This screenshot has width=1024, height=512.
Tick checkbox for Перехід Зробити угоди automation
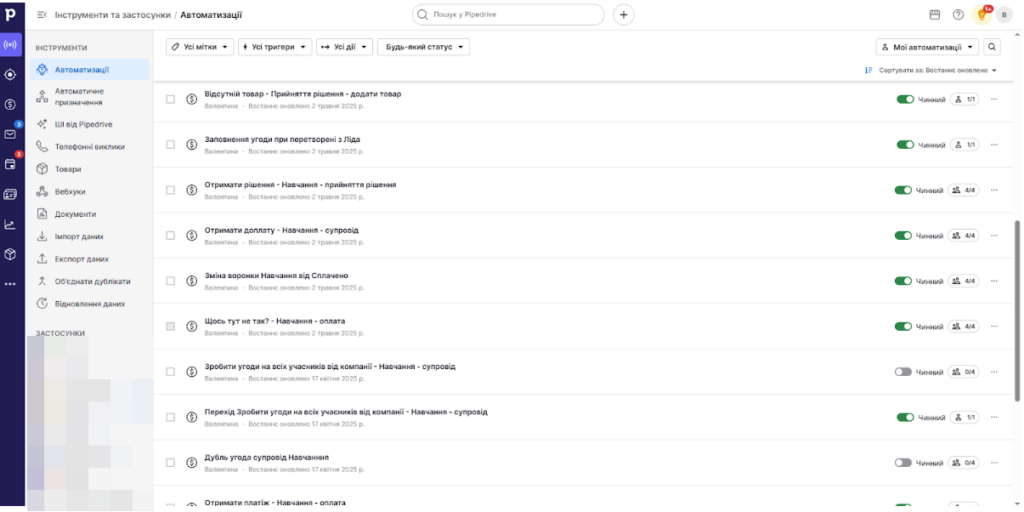(x=170, y=417)
